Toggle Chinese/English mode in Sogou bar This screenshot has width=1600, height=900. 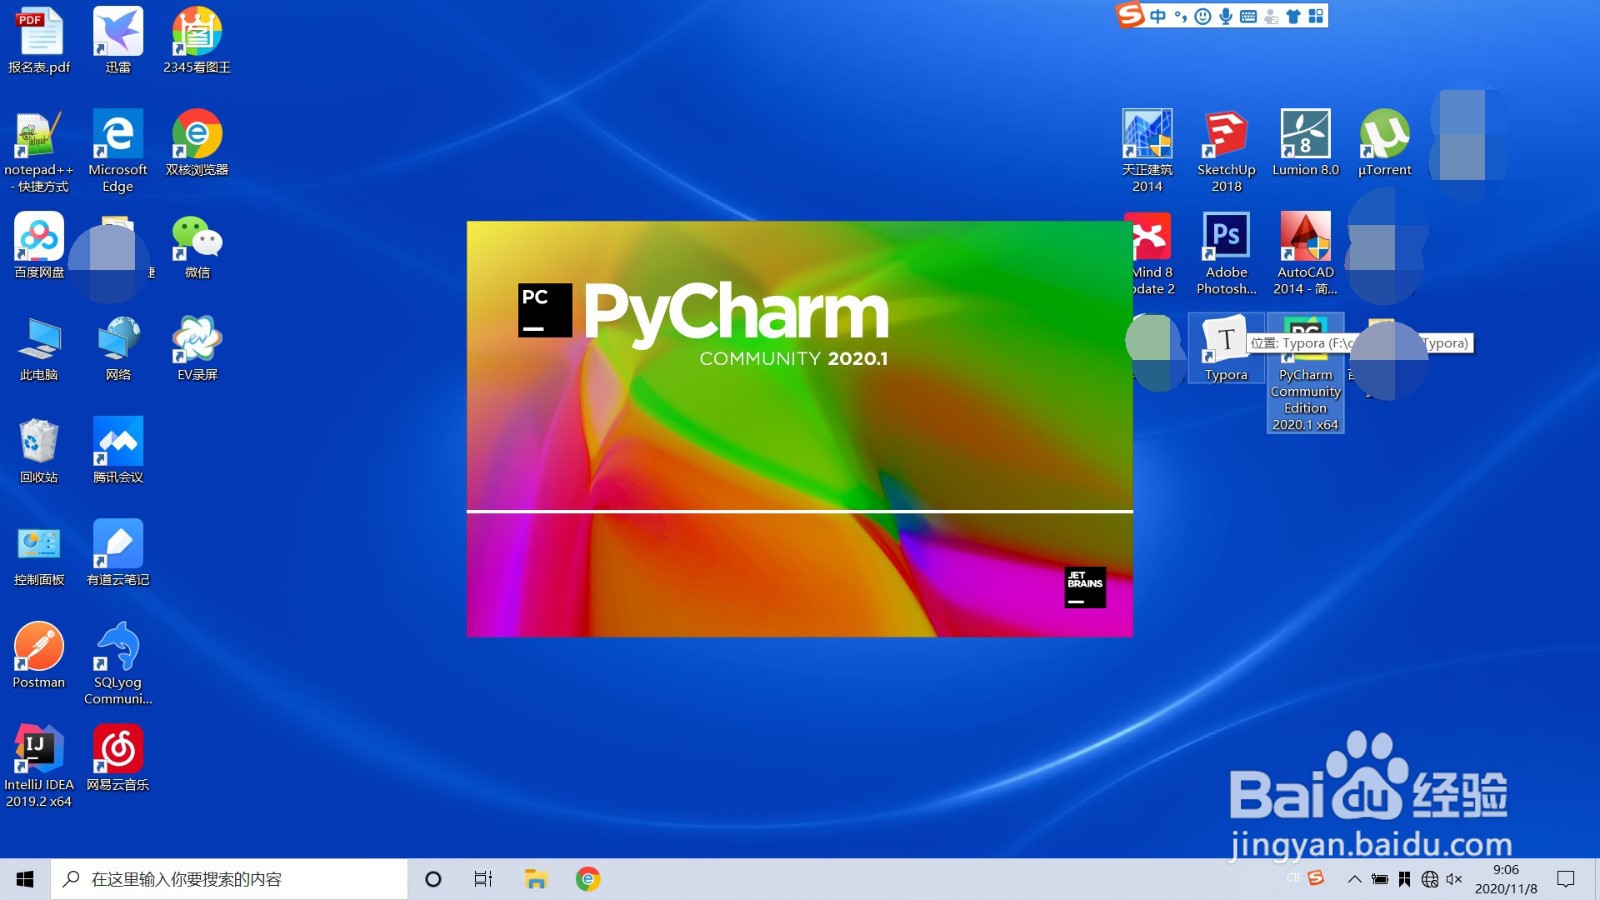(x=1158, y=16)
